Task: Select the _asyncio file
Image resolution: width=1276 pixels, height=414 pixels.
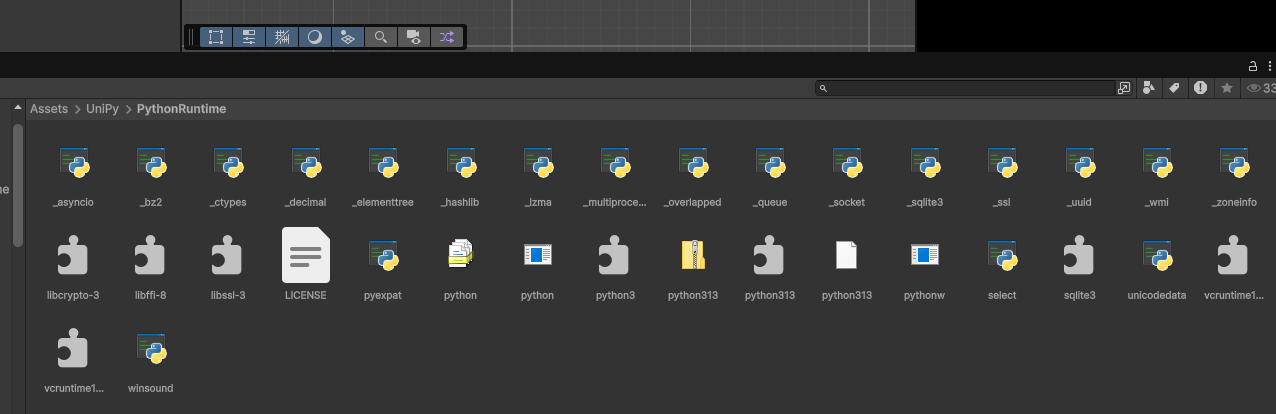Action: click(x=73, y=178)
